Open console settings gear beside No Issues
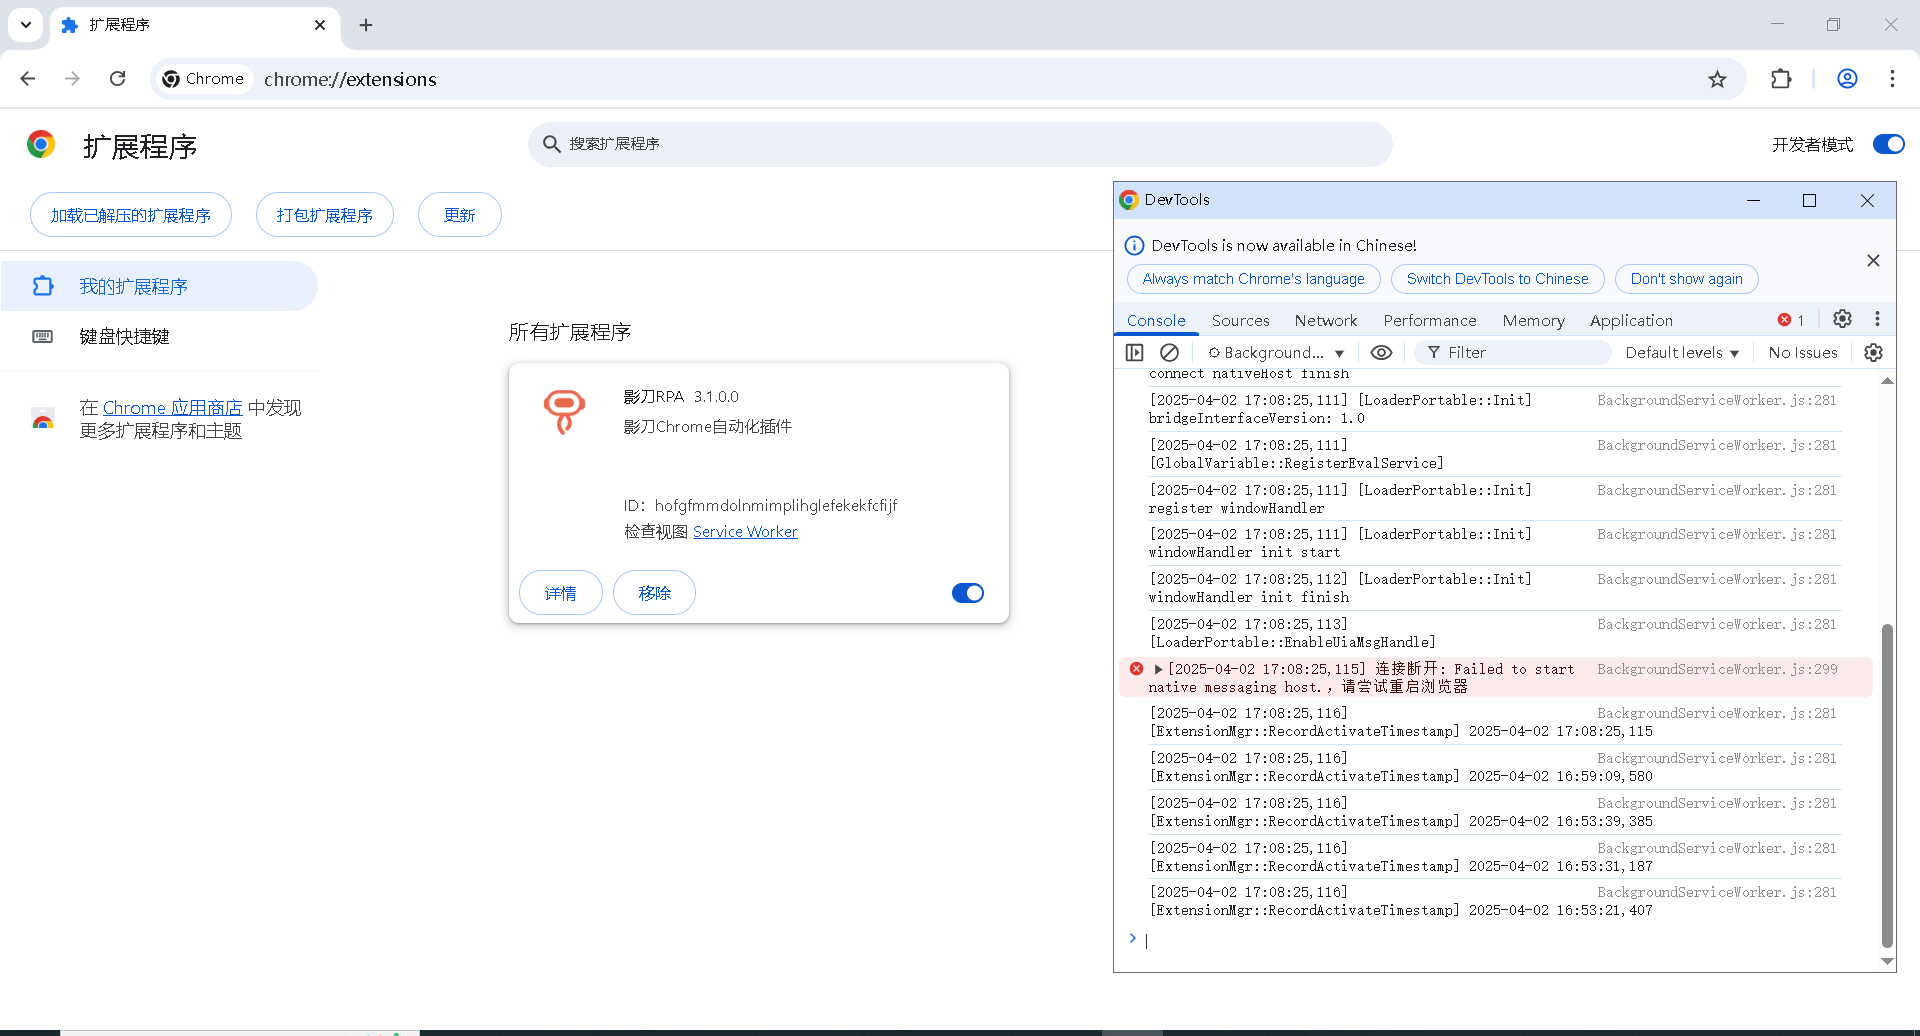The width and height of the screenshot is (1920, 1036). pyautogui.click(x=1873, y=352)
